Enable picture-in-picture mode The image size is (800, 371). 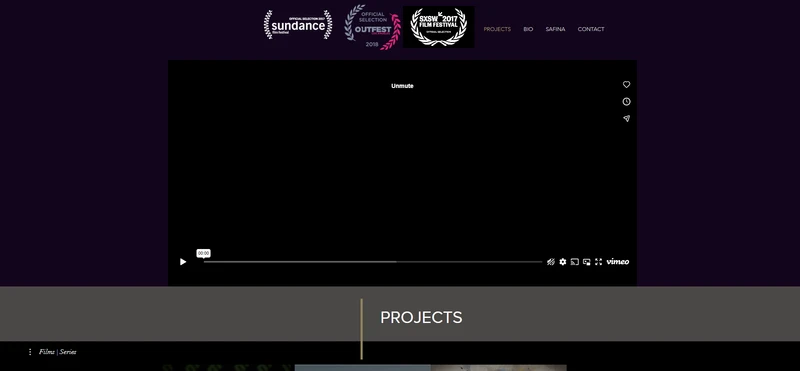click(587, 262)
